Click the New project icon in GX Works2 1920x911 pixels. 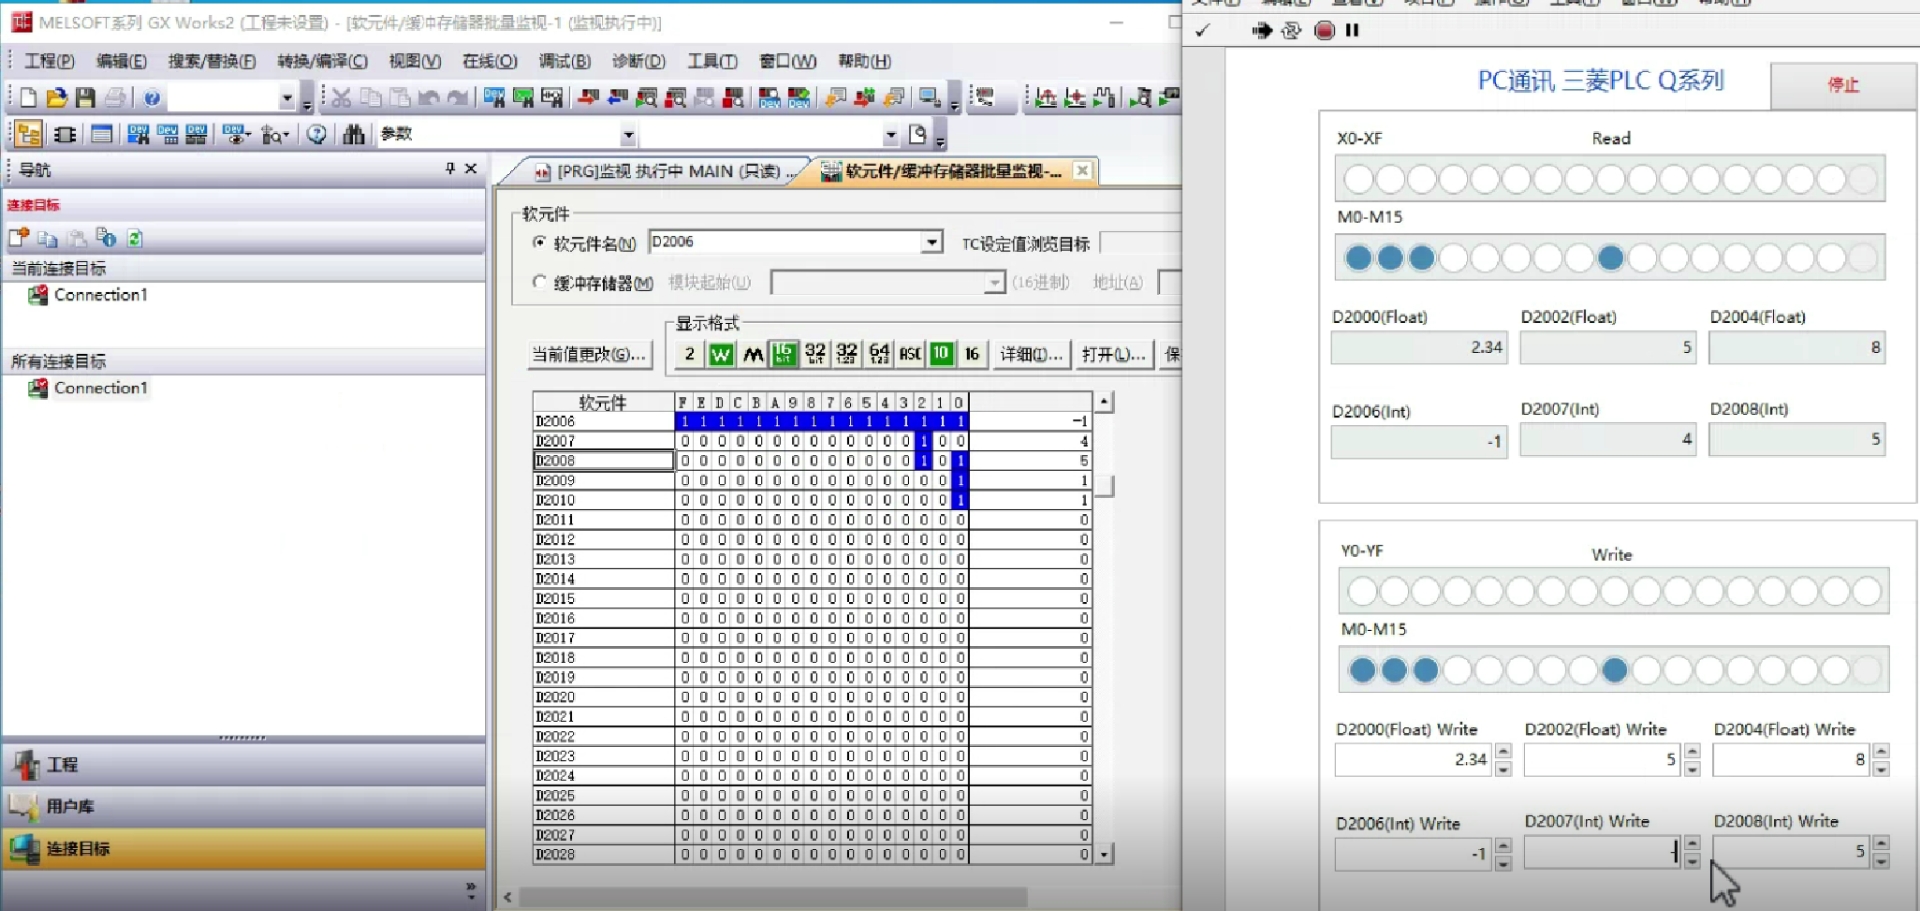[28, 97]
